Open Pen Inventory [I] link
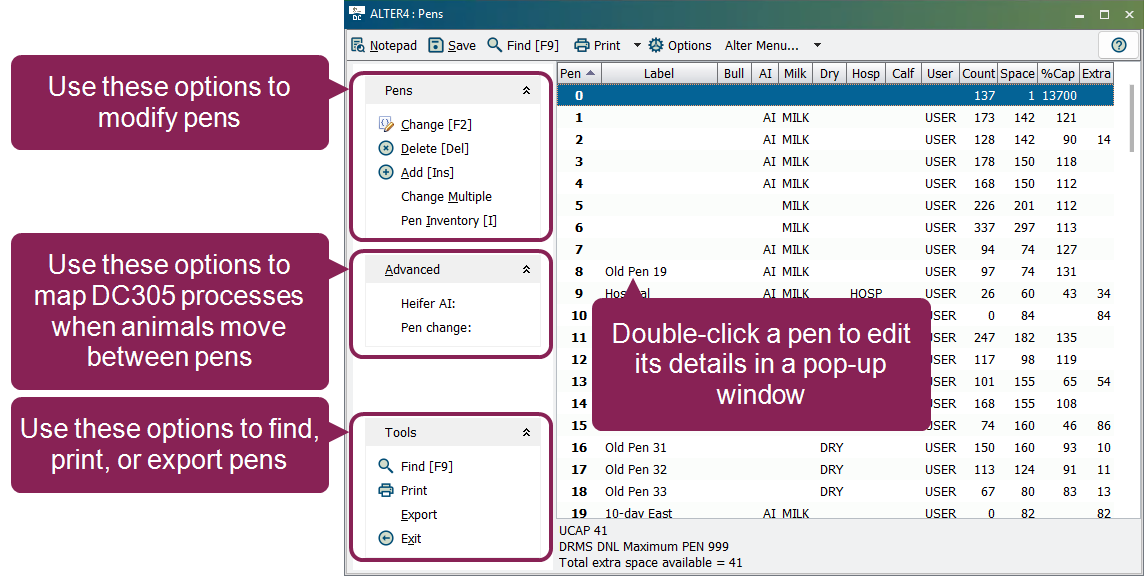This screenshot has width=1144, height=576. (x=448, y=221)
